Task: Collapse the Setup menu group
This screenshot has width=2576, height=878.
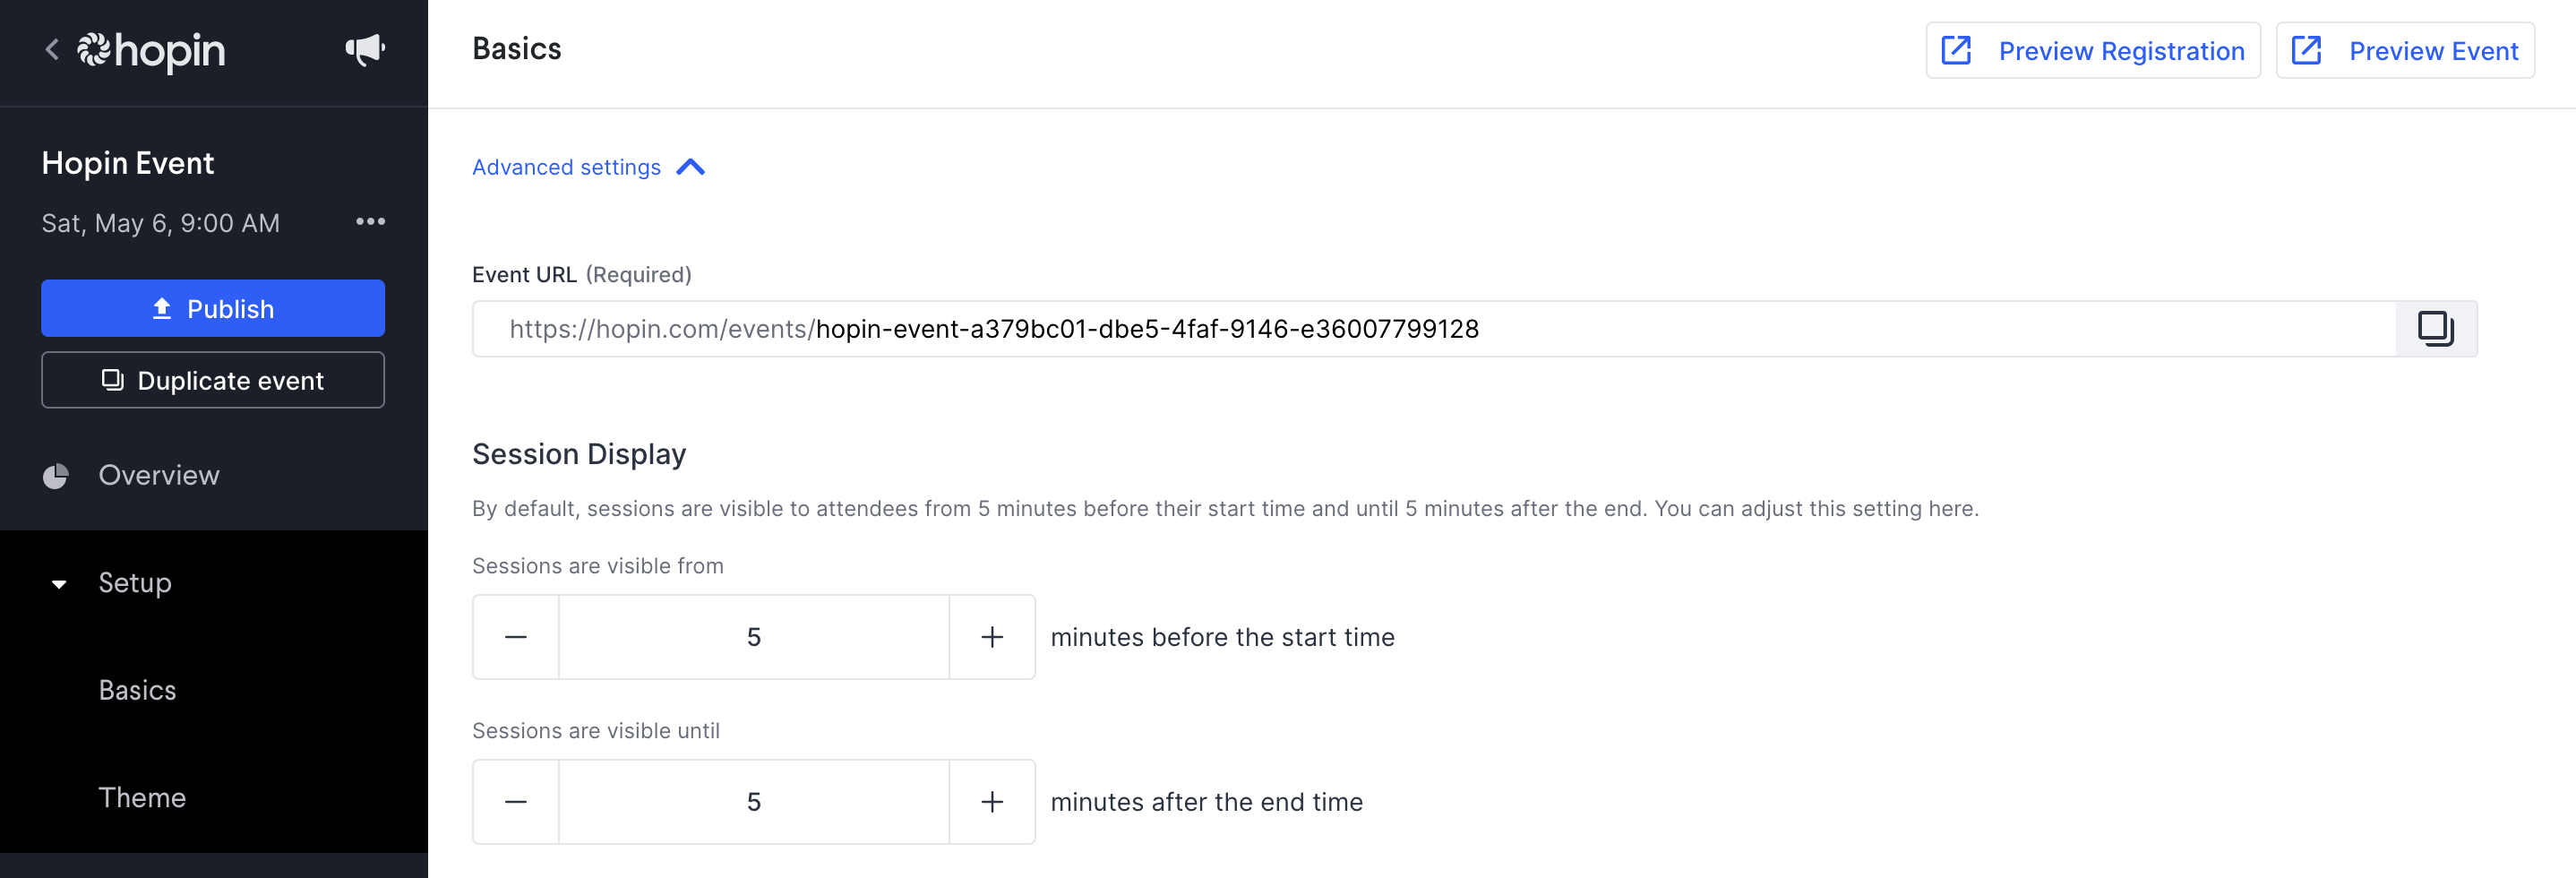Action: click(x=60, y=584)
